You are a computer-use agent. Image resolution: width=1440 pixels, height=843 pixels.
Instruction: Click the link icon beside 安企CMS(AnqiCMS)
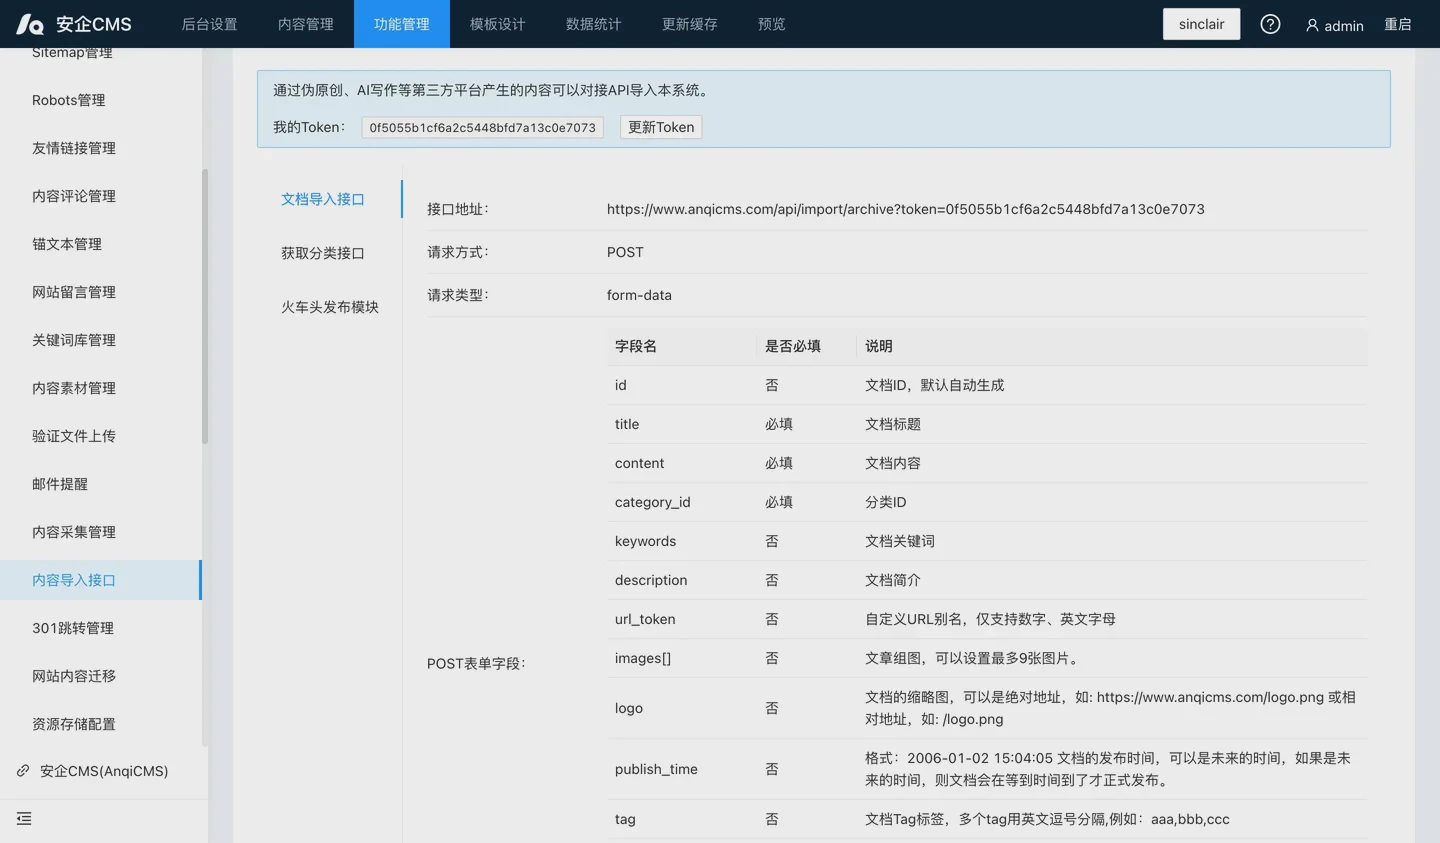point(24,771)
